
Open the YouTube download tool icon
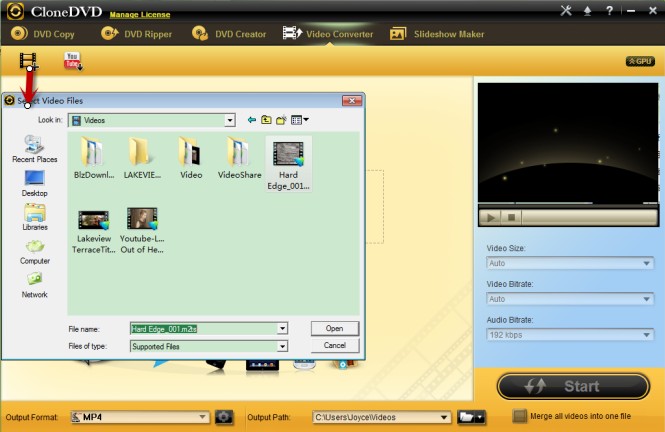[73, 61]
